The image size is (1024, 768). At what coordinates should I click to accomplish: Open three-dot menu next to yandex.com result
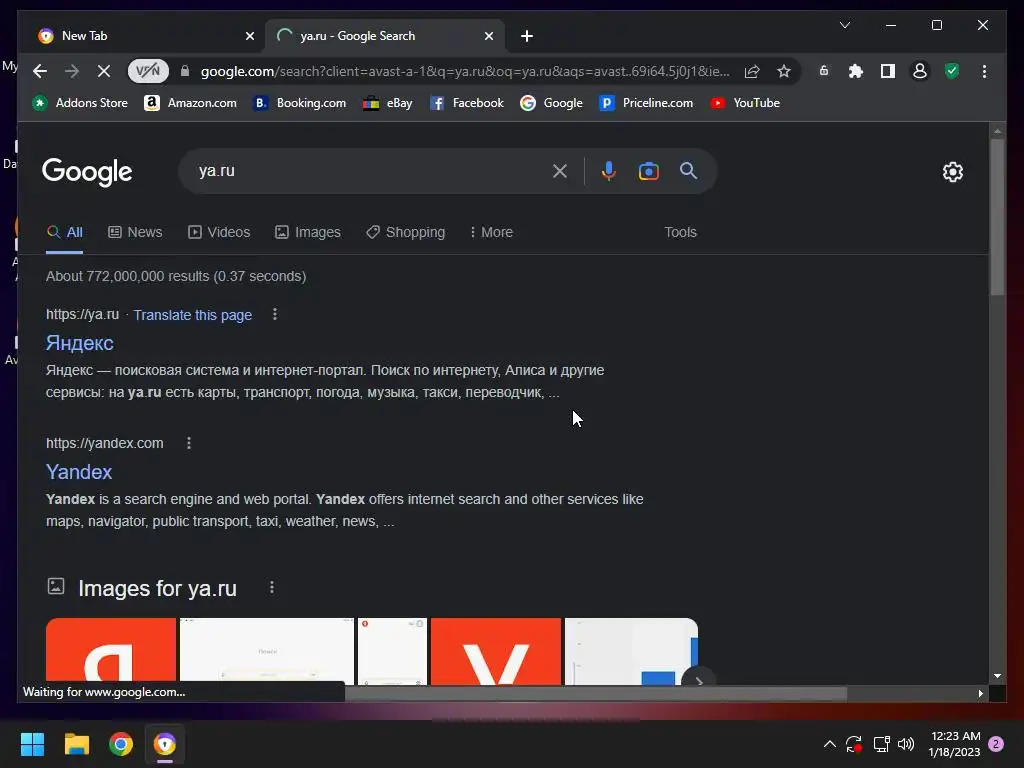point(189,443)
